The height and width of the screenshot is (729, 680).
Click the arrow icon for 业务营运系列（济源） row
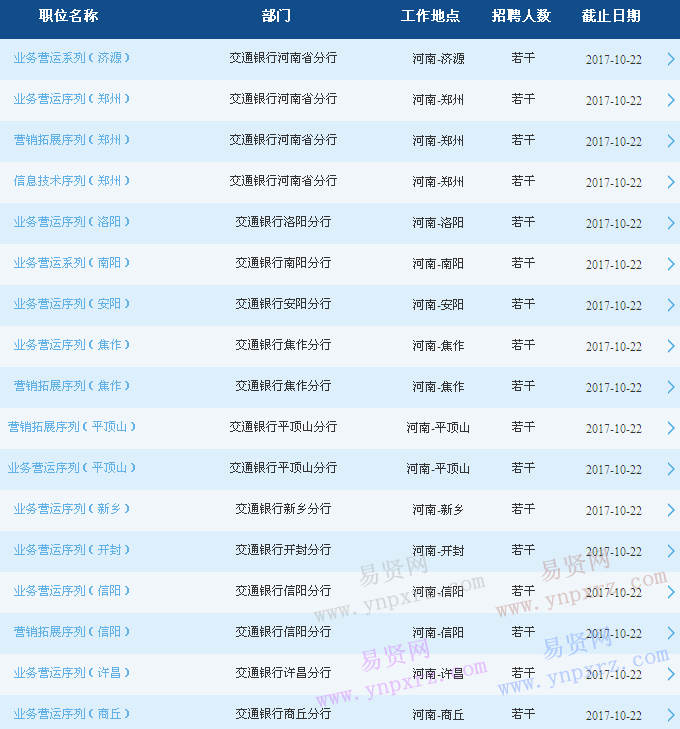pyautogui.click(x=671, y=59)
